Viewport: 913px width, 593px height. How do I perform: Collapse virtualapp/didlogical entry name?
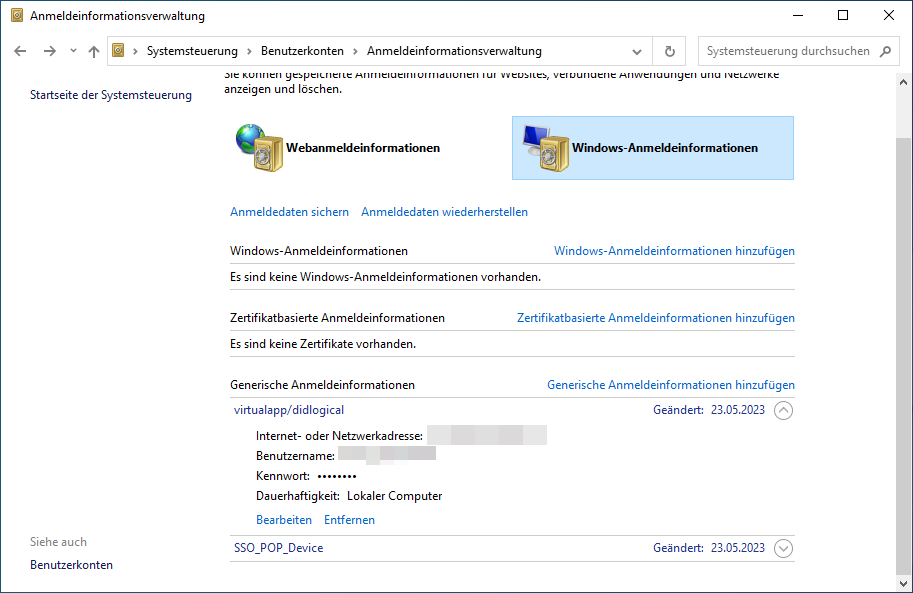tap(289, 410)
